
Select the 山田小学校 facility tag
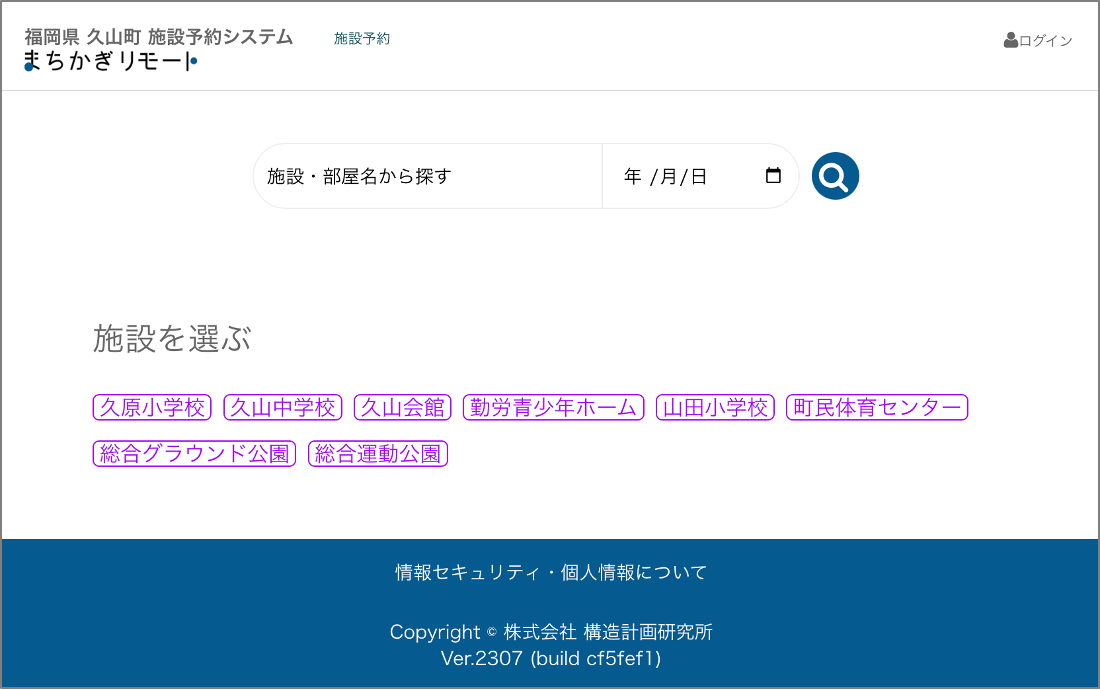[x=715, y=408]
